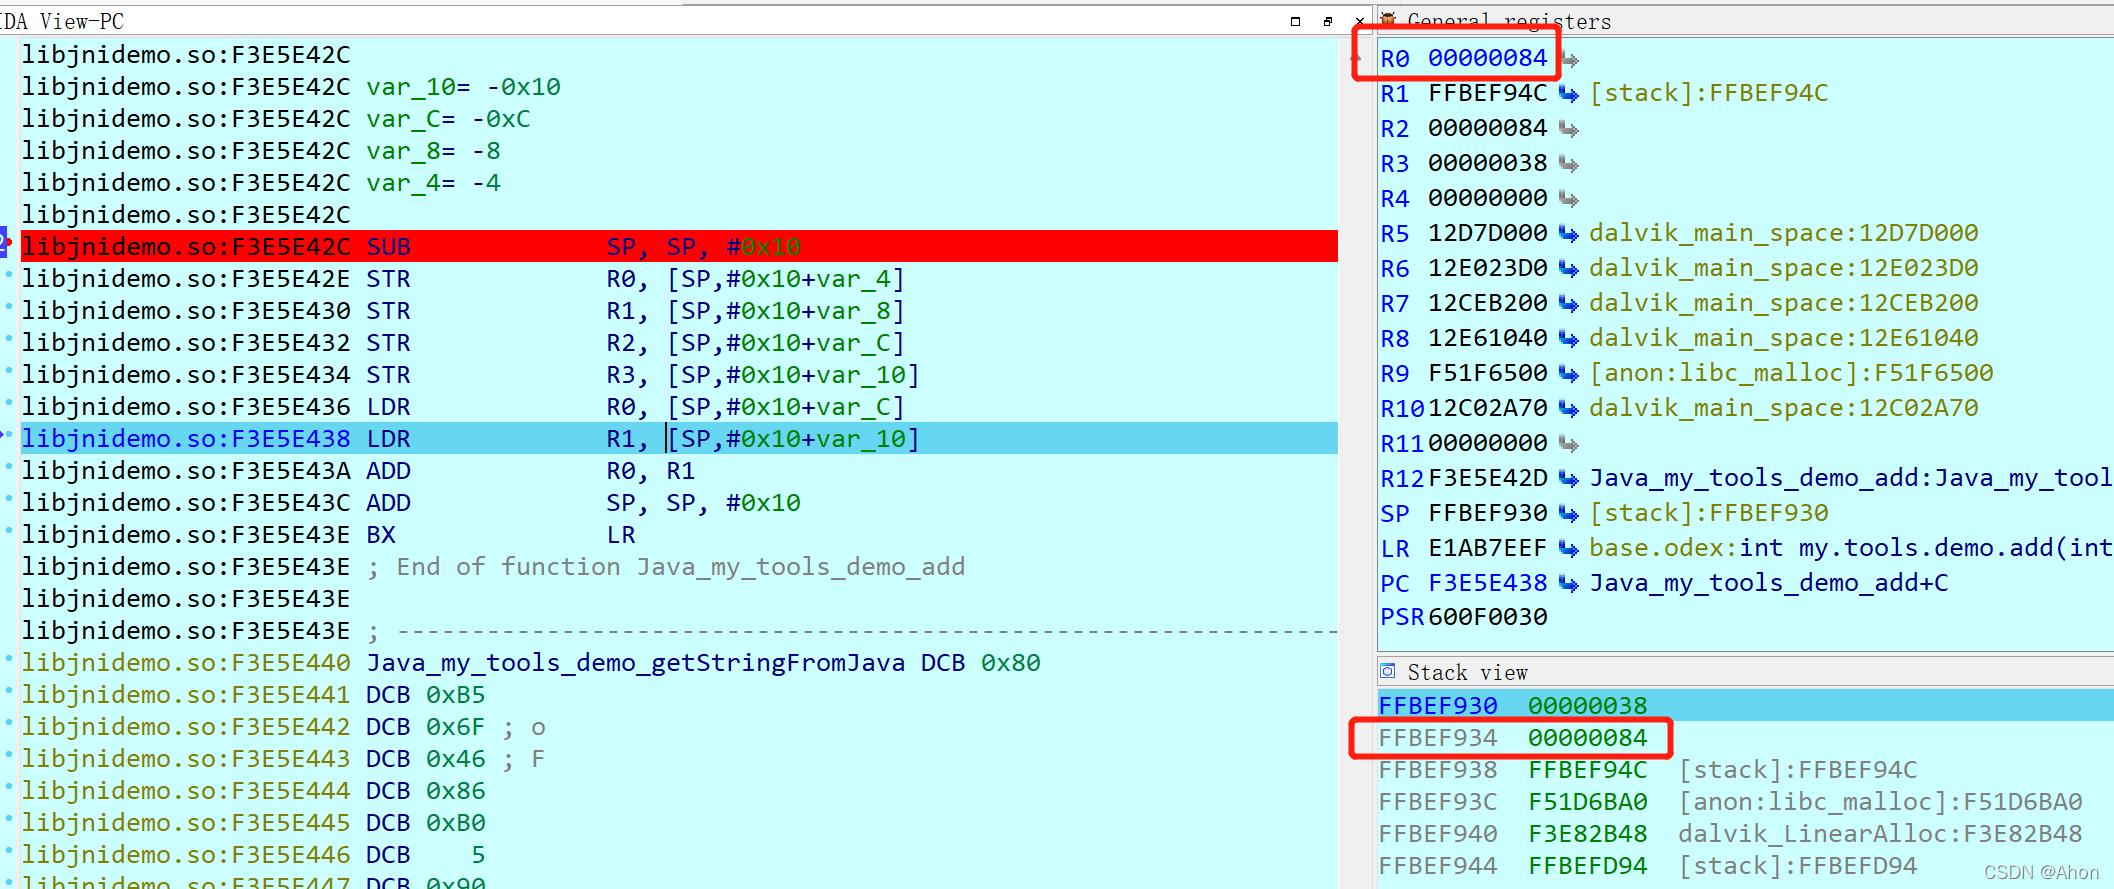2114x889 pixels.
Task: Select ADD SP, SP, #0x10 line
Action: pos(679,503)
